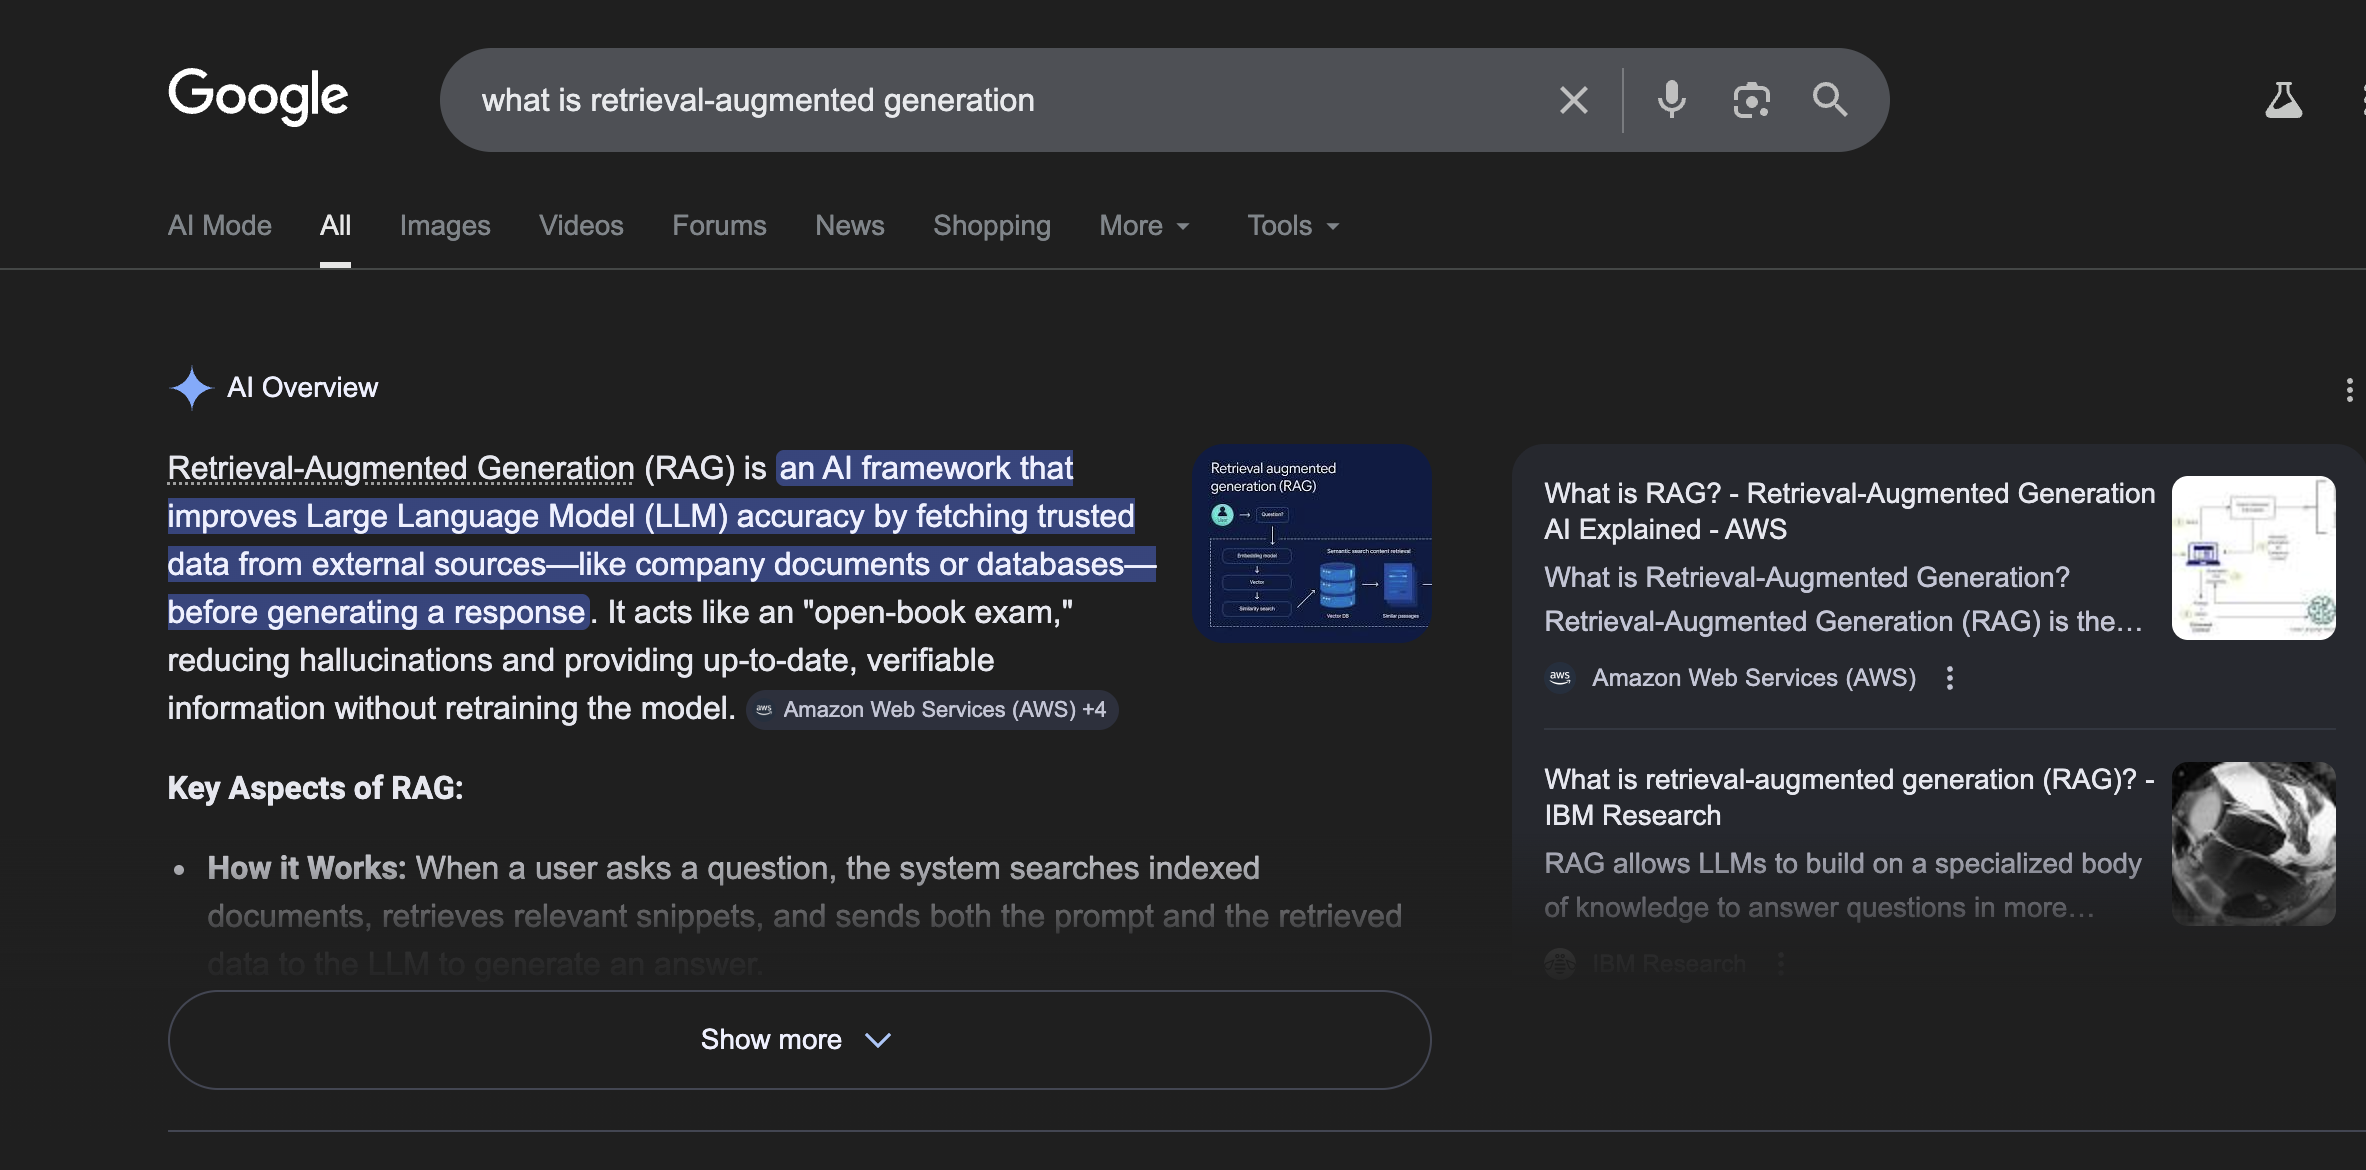
Task: Open Google Lens image search
Action: tap(1751, 100)
